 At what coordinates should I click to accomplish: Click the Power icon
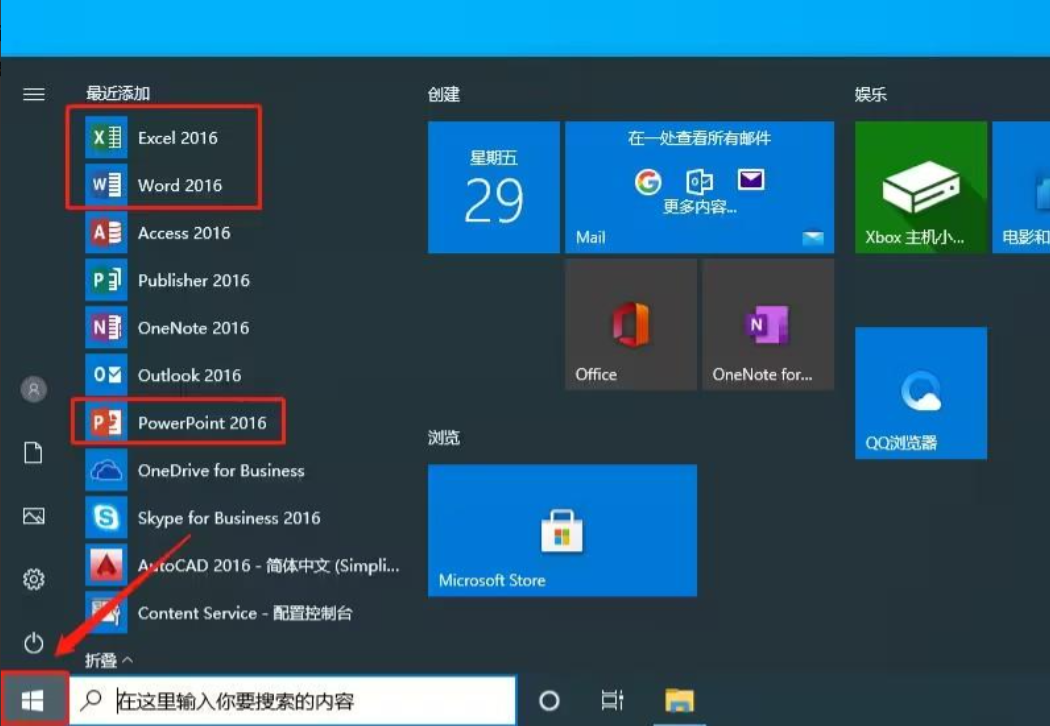[x=33, y=643]
